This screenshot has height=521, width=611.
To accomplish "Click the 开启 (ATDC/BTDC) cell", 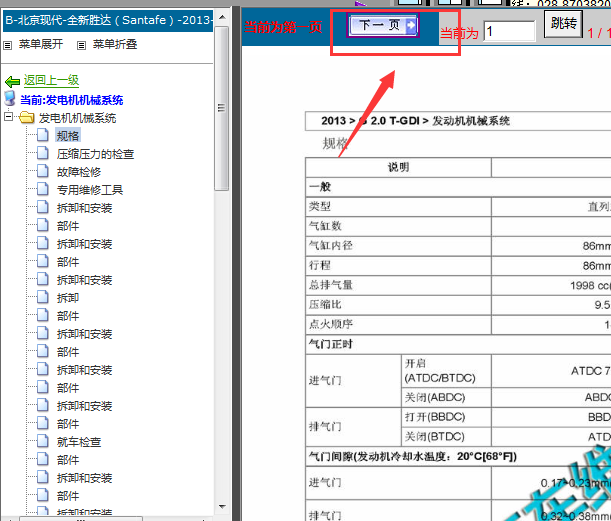I will pyautogui.click(x=446, y=371).
